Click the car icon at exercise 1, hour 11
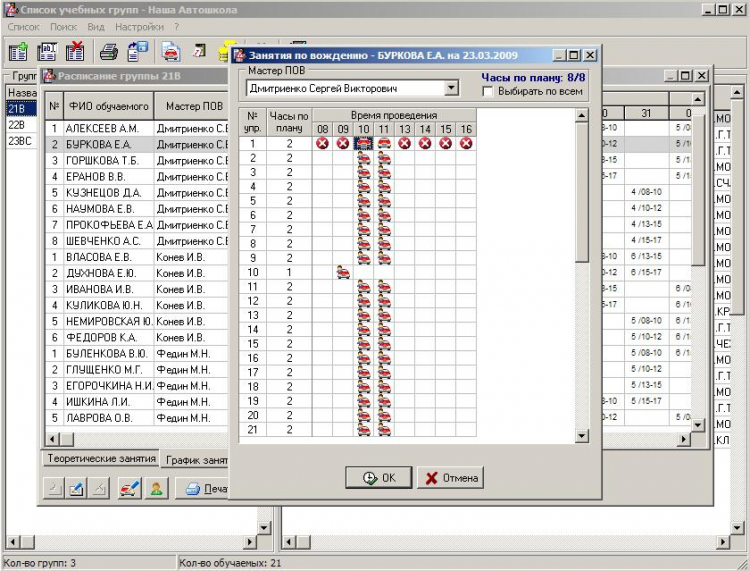 tap(384, 143)
